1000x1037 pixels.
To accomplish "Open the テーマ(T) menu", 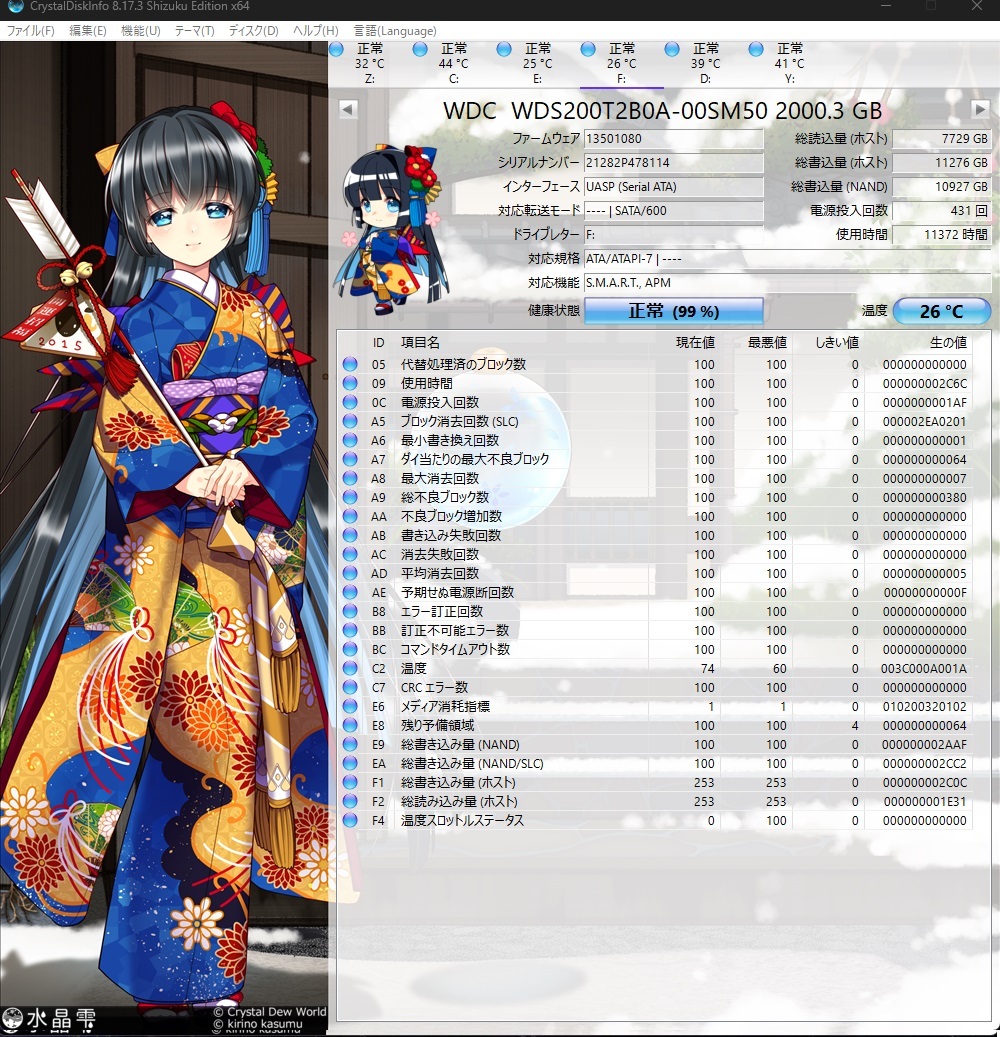I will pos(194,31).
